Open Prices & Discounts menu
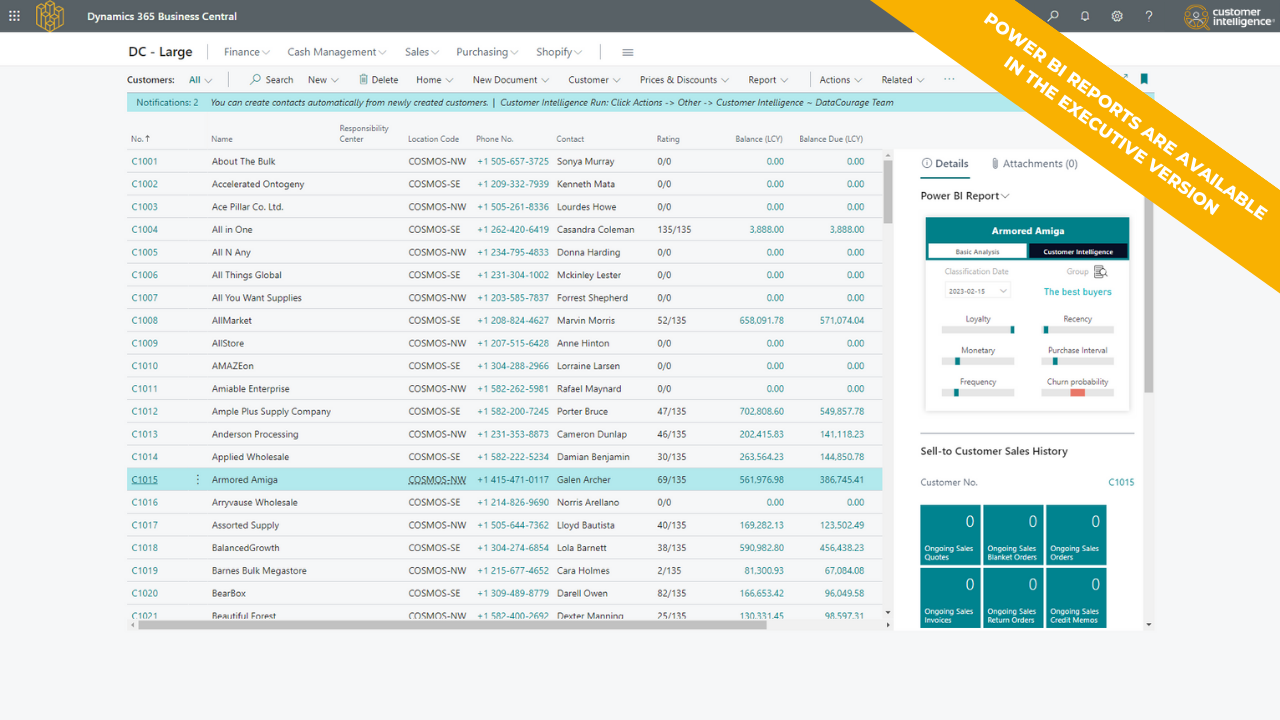The width and height of the screenshot is (1280, 720). click(685, 80)
